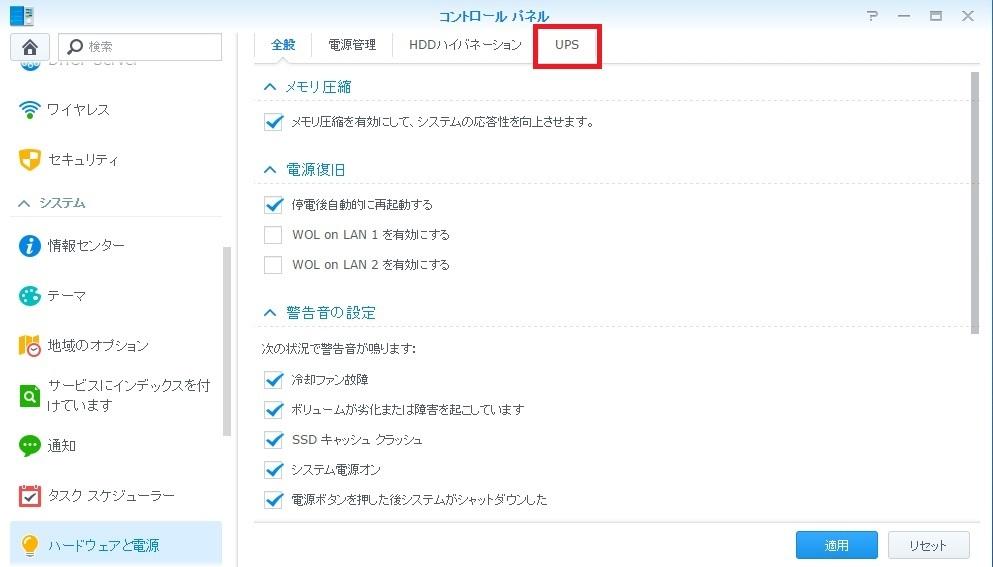The width and height of the screenshot is (993, 567).
Task: Open the Indexing Service (サービスにインデックス) icon
Action: coord(30,395)
